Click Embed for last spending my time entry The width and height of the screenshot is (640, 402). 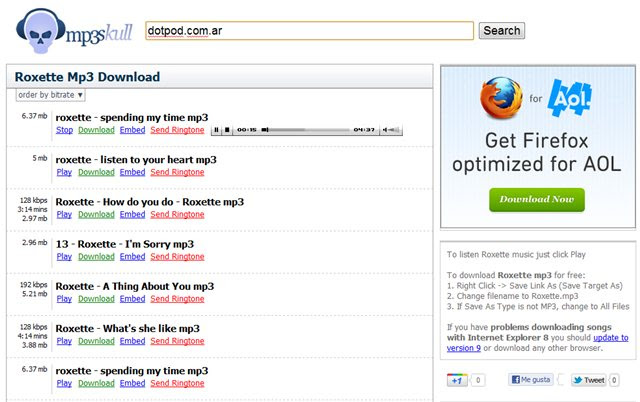click(x=132, y=383)
